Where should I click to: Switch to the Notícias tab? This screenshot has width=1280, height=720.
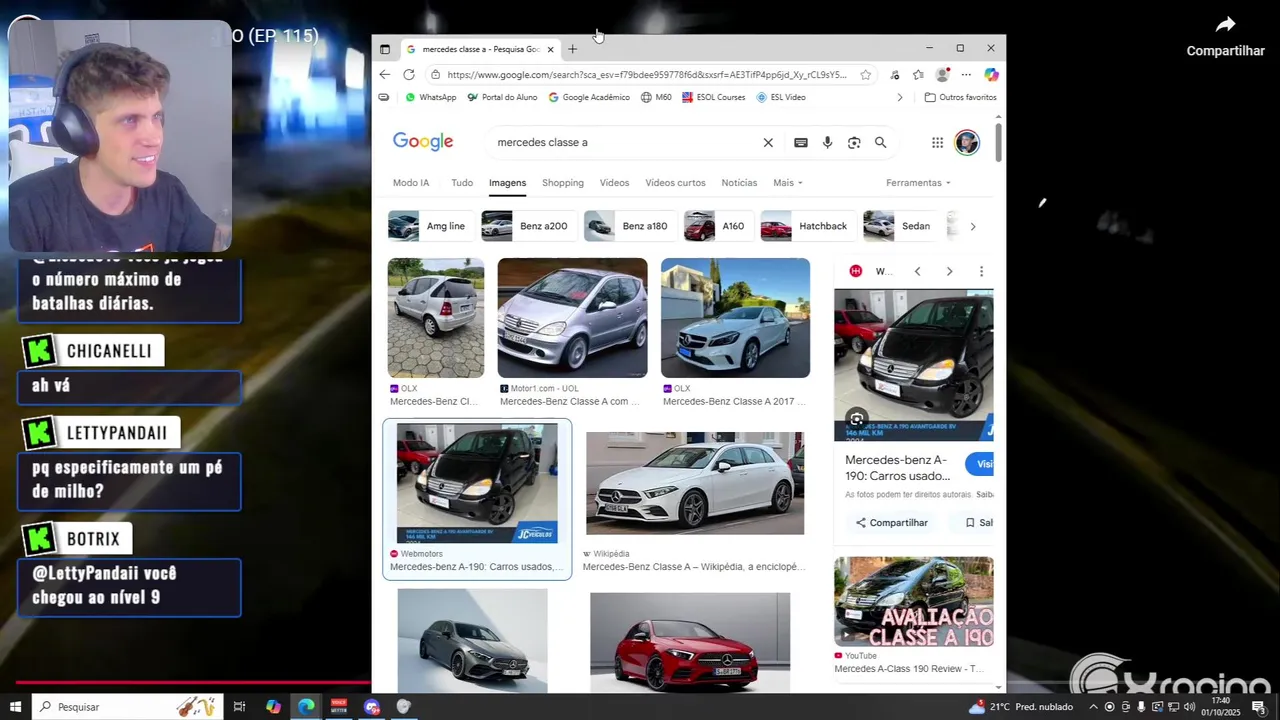click(x=739, y=183)
